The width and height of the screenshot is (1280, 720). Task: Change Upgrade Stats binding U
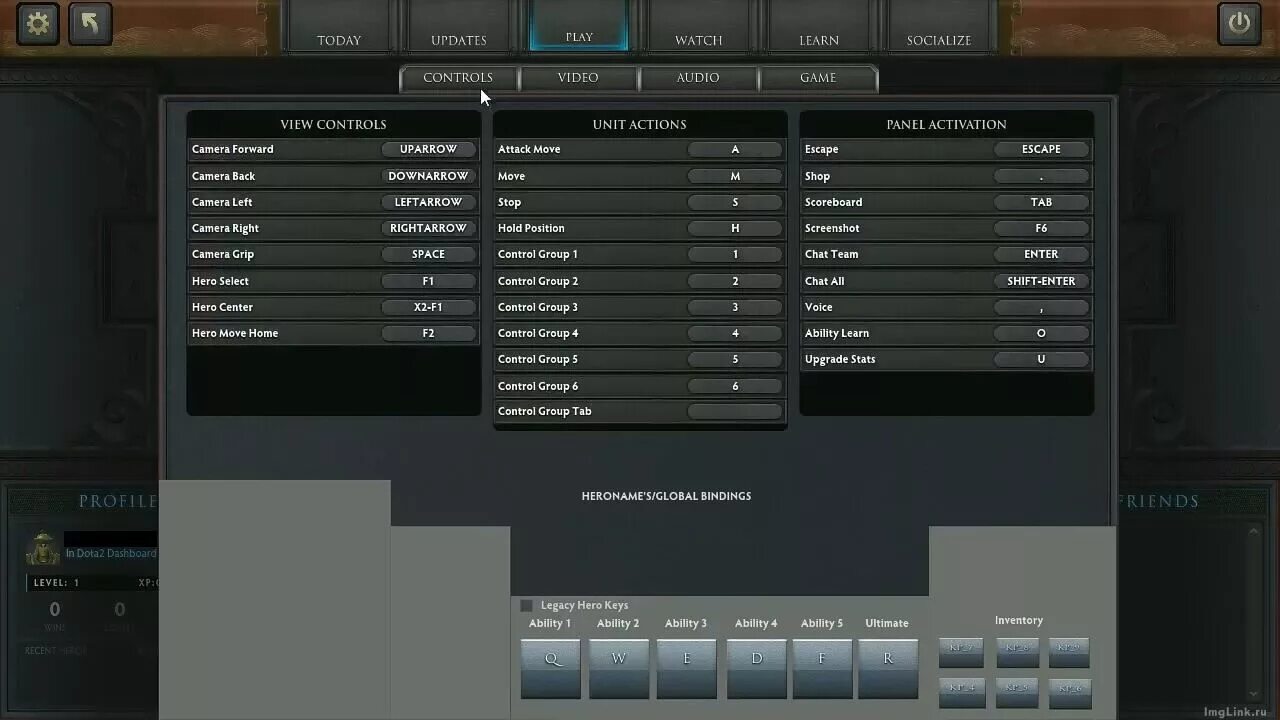[1041, 359]
